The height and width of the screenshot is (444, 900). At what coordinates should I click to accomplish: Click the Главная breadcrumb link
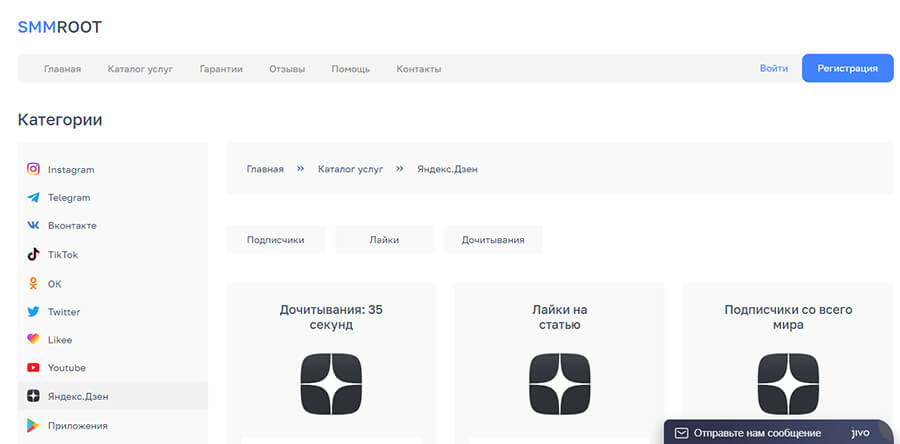265,169
